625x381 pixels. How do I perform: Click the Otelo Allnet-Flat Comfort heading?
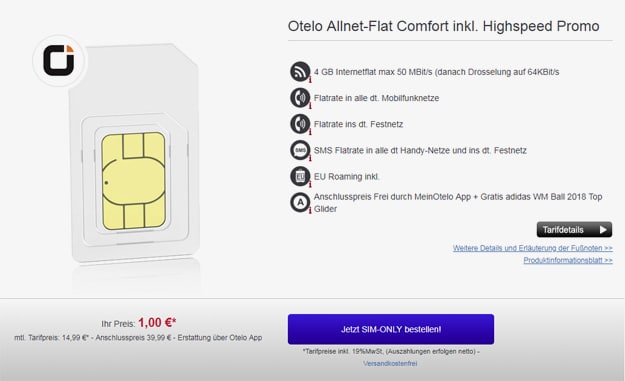coord(443,26)
